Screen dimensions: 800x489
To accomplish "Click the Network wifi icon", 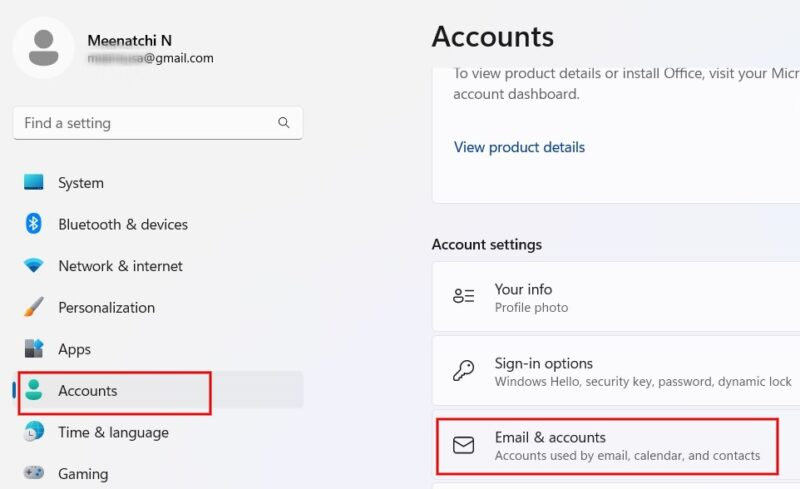I will (34, 265).
